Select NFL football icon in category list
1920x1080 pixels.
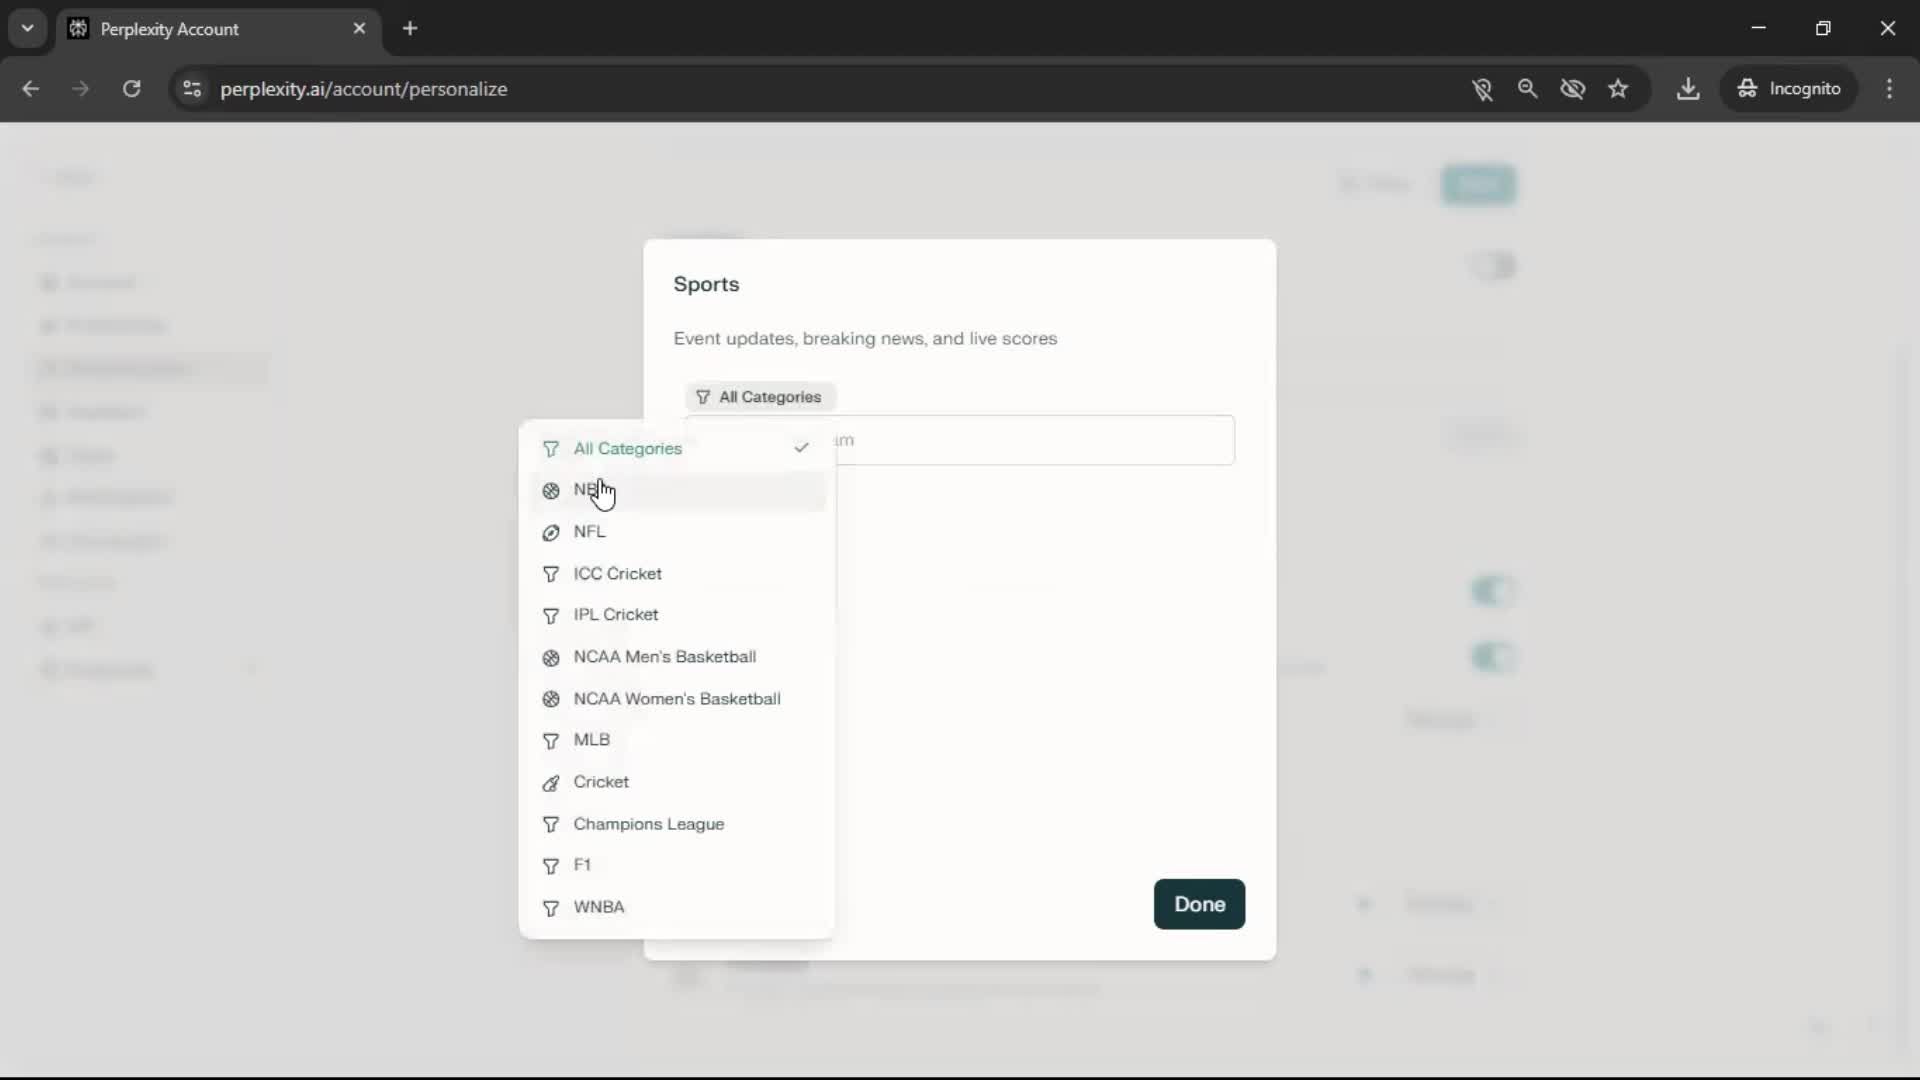551,533
